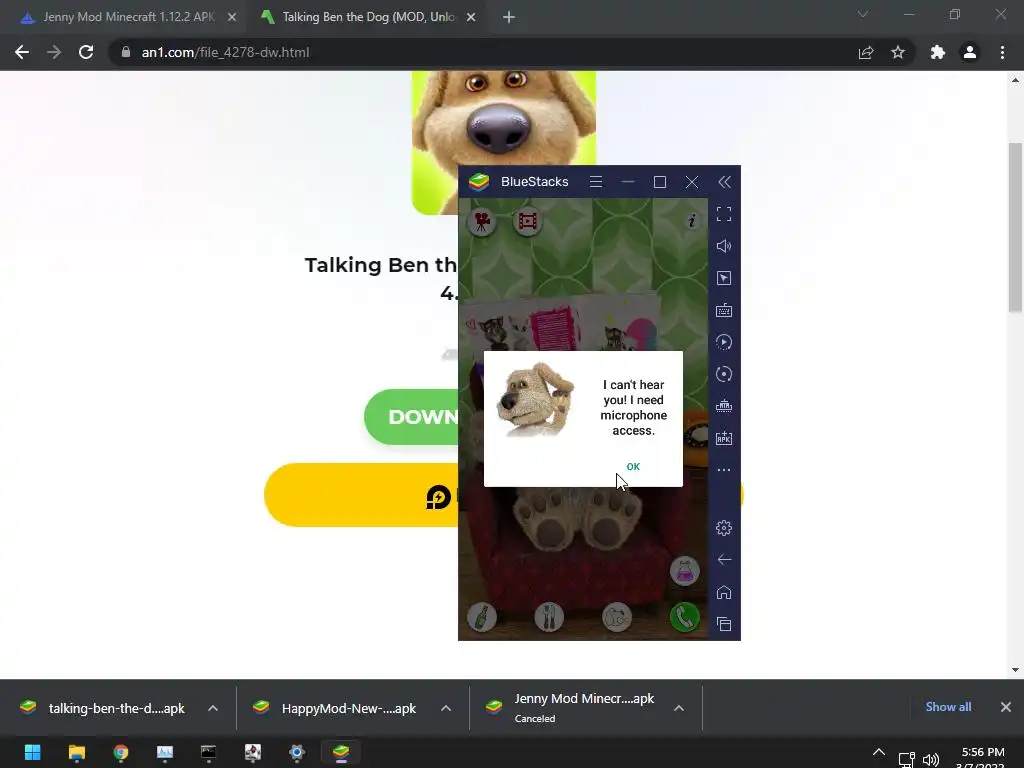Screen dimensions: 1024x768
Task: Open taskbar settings gear app
Action: tap(296, 752)
